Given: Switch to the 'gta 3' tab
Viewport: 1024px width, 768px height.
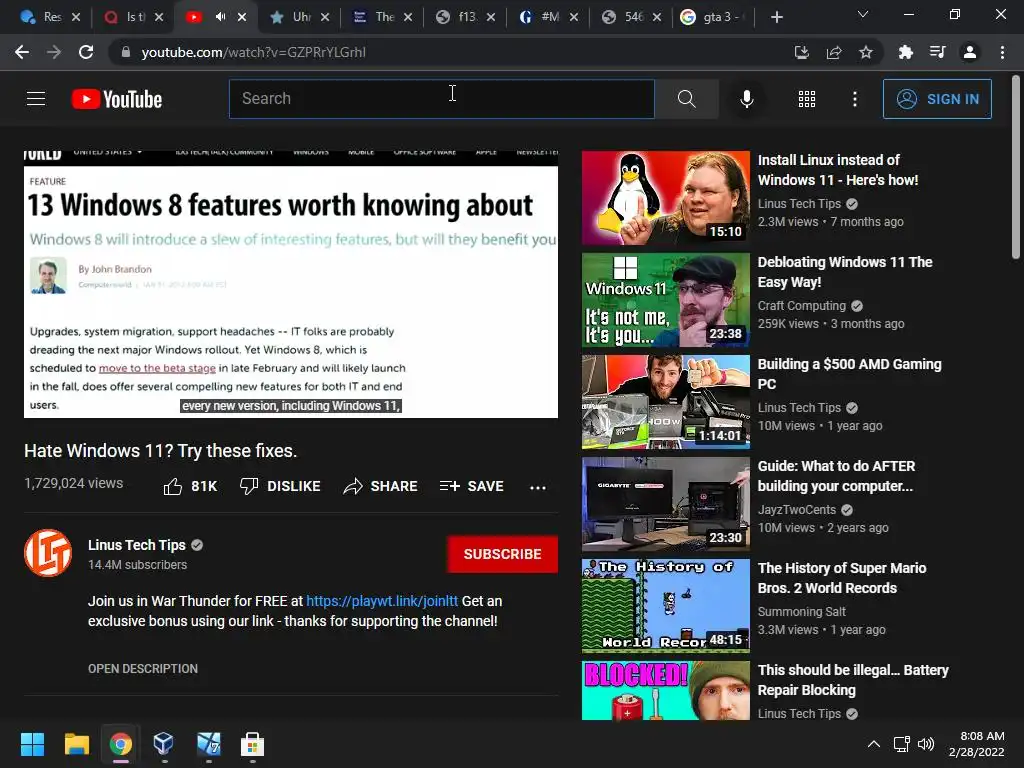Looking at the screenshot, I should coord(712,17).
